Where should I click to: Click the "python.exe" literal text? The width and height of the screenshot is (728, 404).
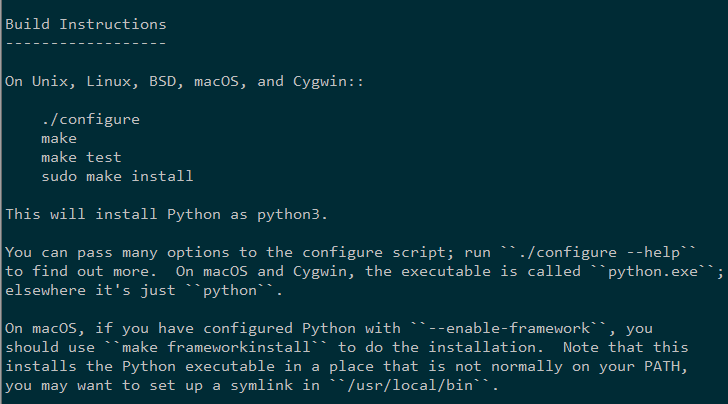click(653, 272)
